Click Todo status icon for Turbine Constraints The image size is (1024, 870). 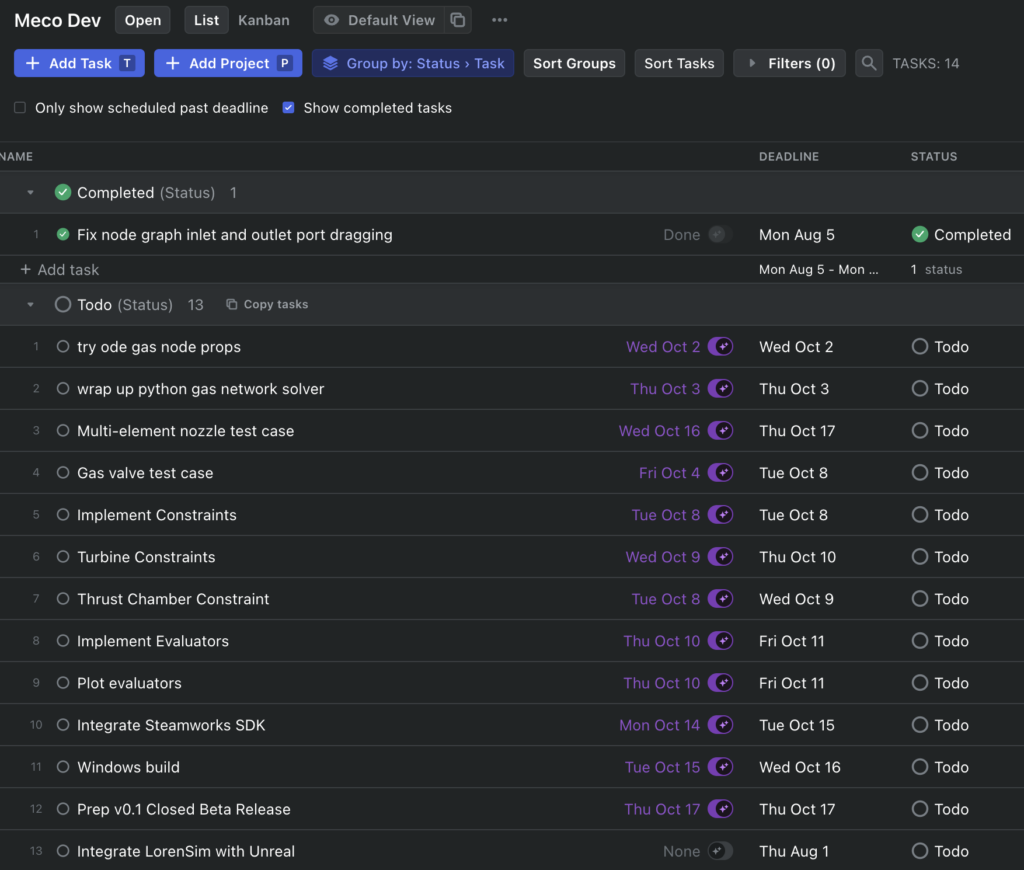(x=920, y=557)
